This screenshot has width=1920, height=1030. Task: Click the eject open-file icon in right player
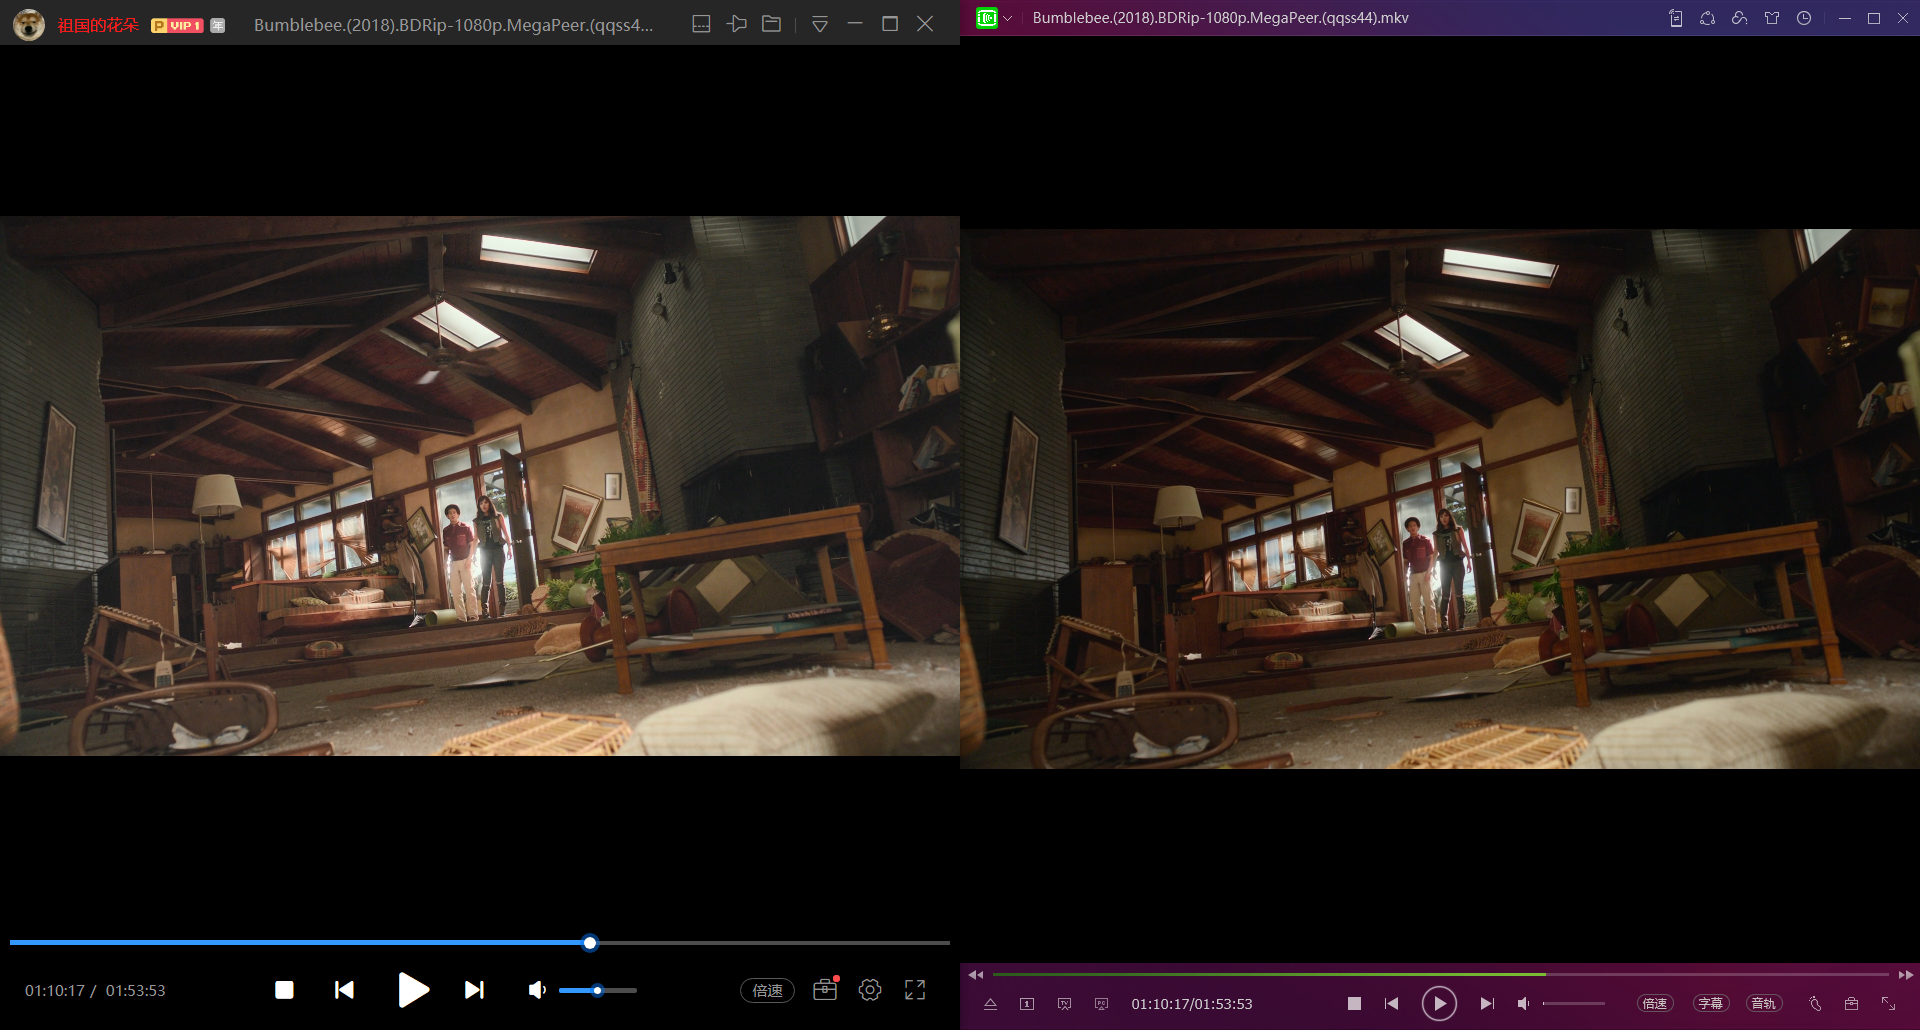click(990, 1004)
